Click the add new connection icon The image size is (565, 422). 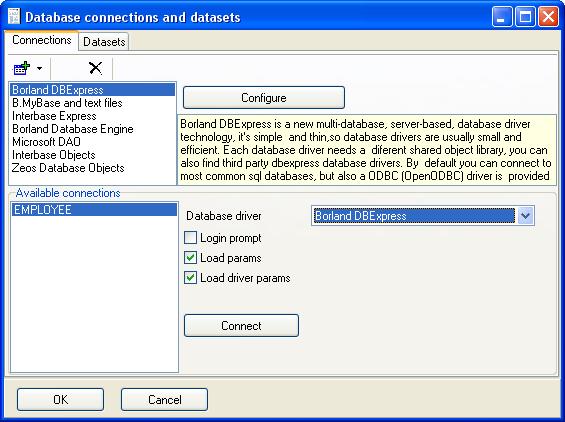click(22, 68)
